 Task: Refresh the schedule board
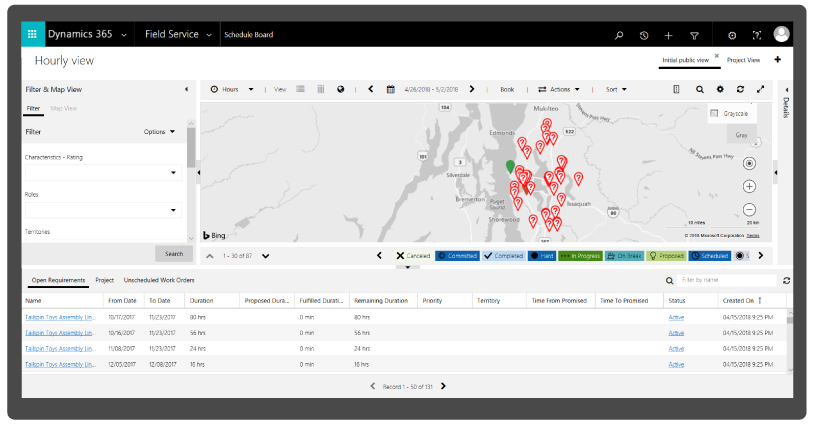740,89
